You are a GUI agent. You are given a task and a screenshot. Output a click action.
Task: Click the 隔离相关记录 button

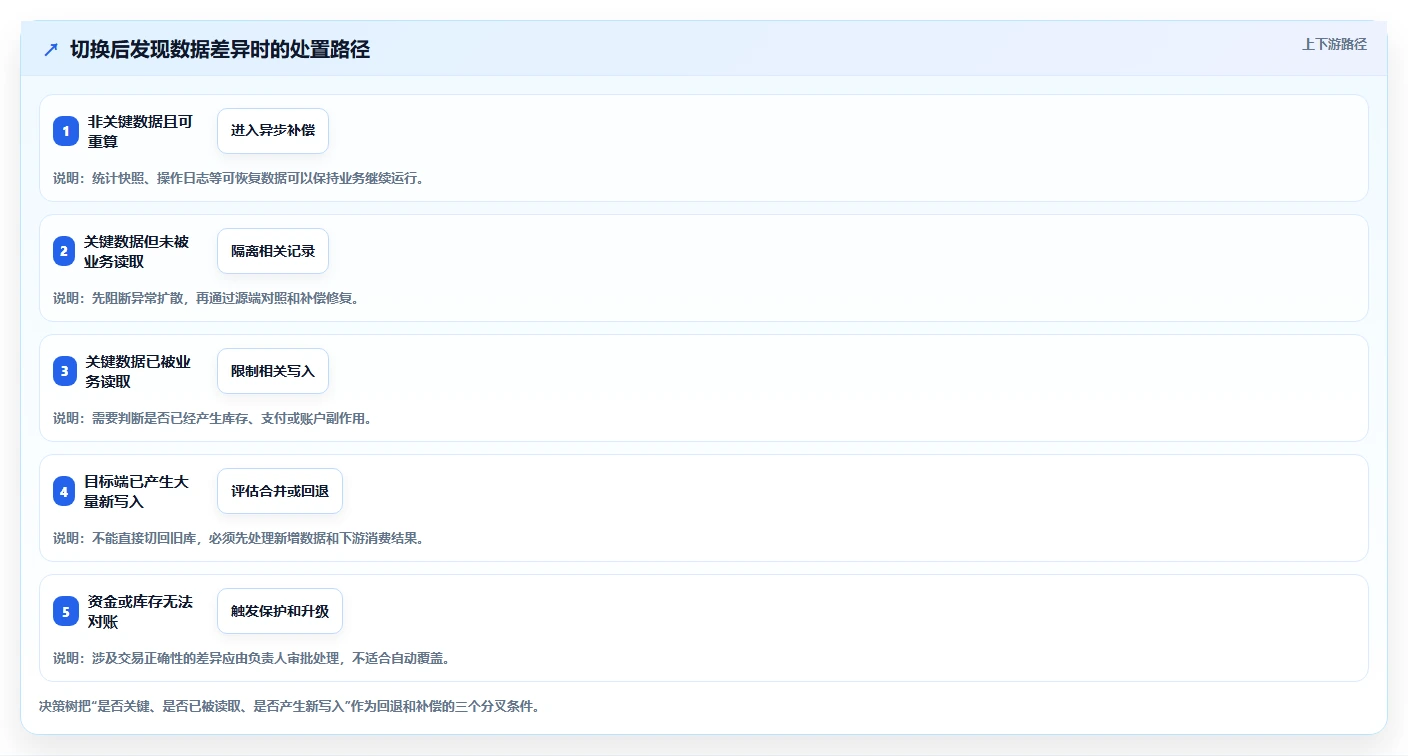(273, 251)
